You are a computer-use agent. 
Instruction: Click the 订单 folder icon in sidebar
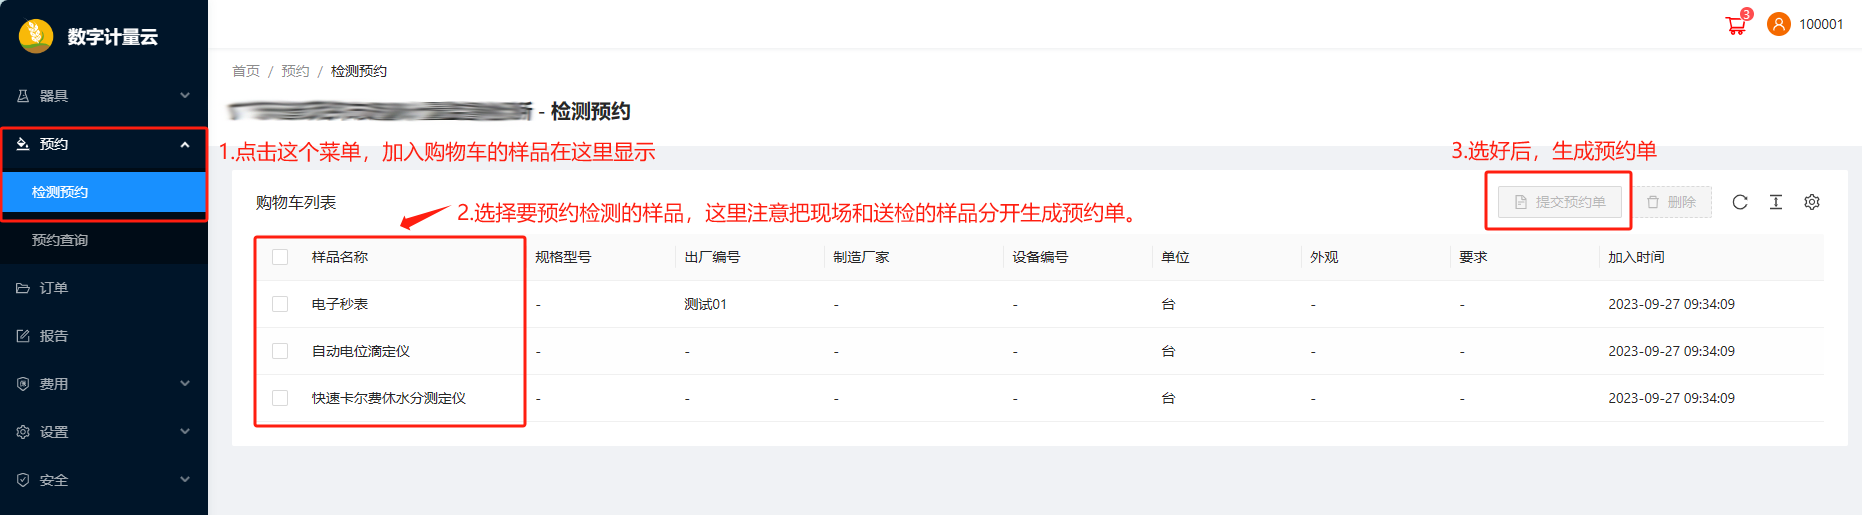pos(23,288)
